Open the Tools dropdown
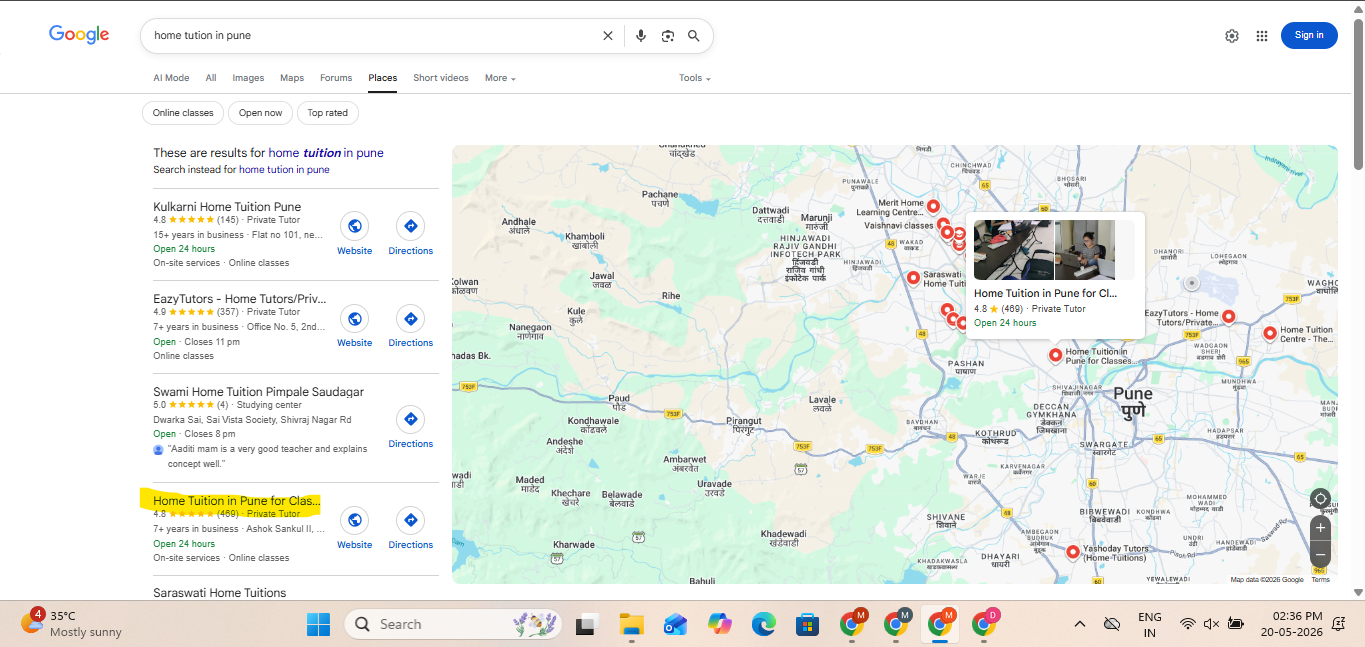The height and width of the screenshot is (647, 1365). [695, 78]
